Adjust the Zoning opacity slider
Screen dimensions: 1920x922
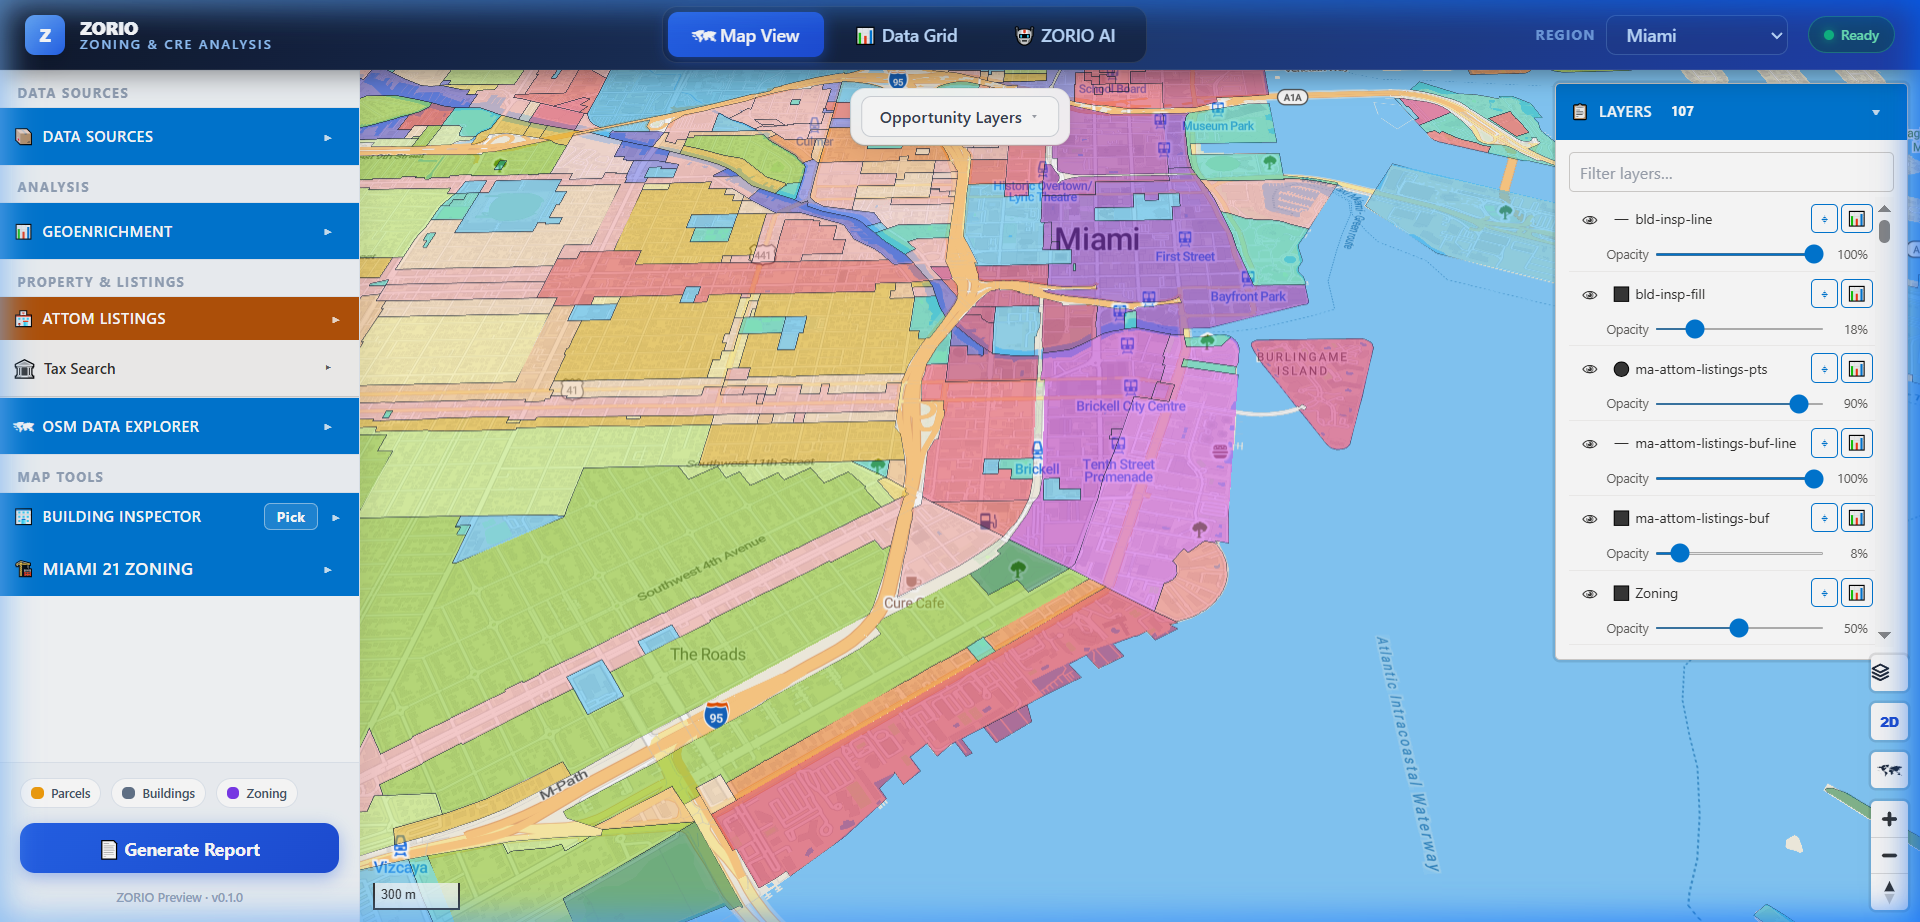pos(1739,628)
